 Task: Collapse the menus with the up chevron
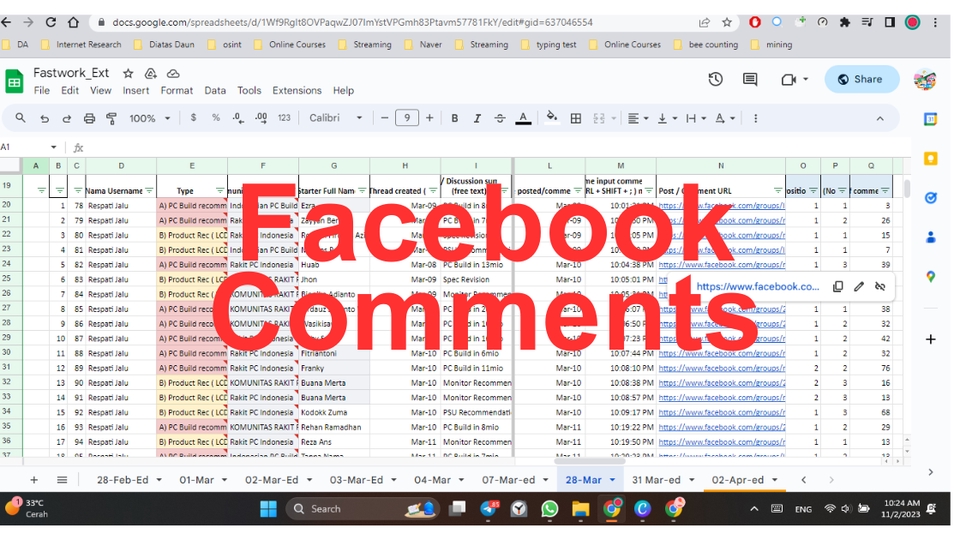click(880, 118)
